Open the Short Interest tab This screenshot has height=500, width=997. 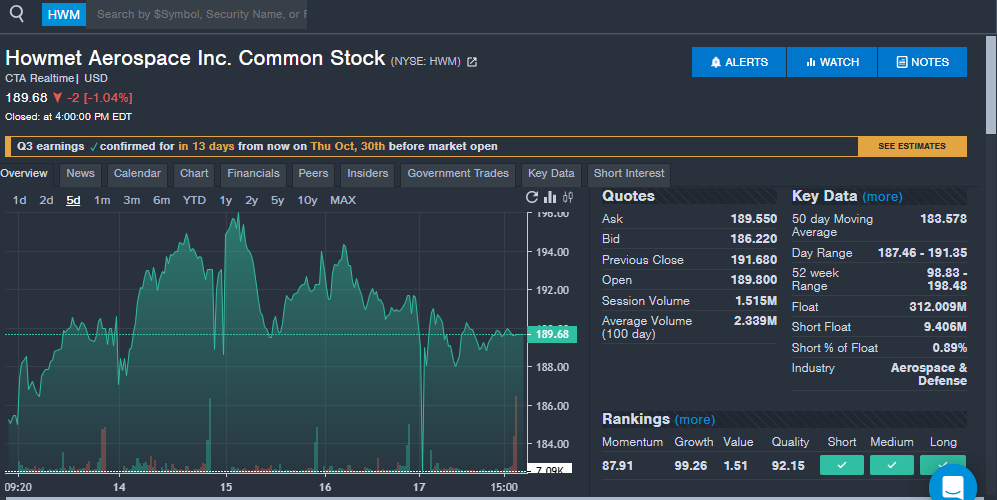coord(628,174)
